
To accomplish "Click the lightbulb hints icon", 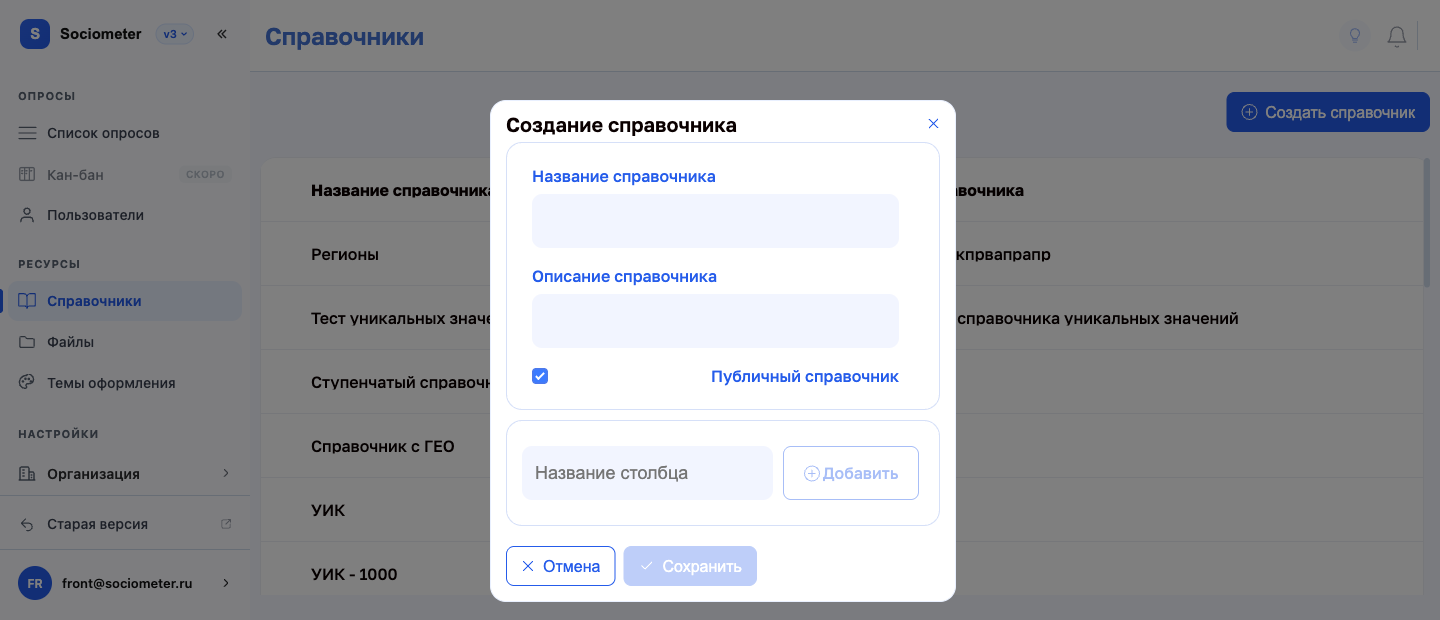I will pyautogui.click(x=1355, y=36).
